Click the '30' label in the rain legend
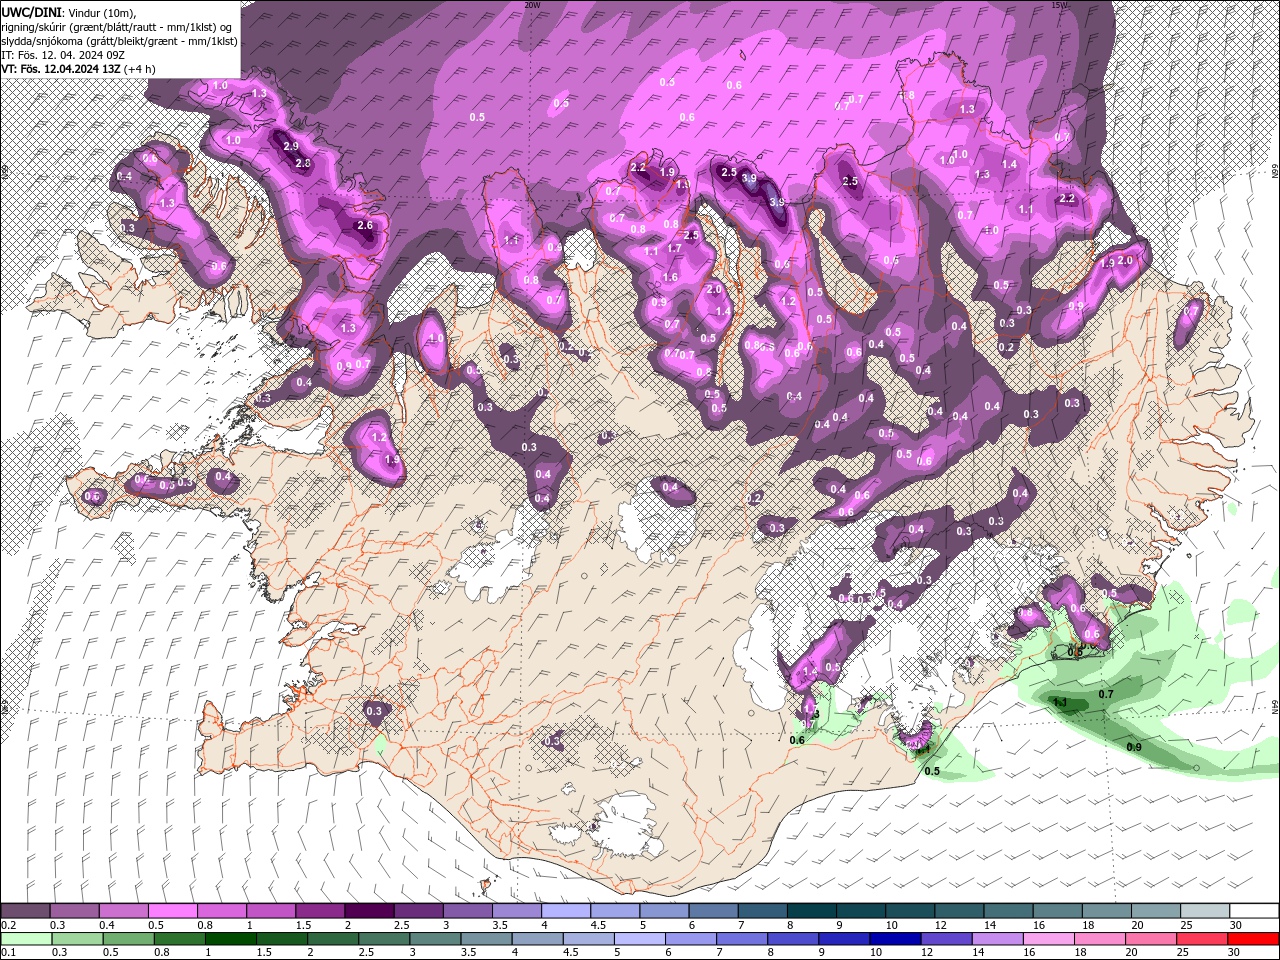This screenshot has height=960, width=1280. tap(1233, 953)
